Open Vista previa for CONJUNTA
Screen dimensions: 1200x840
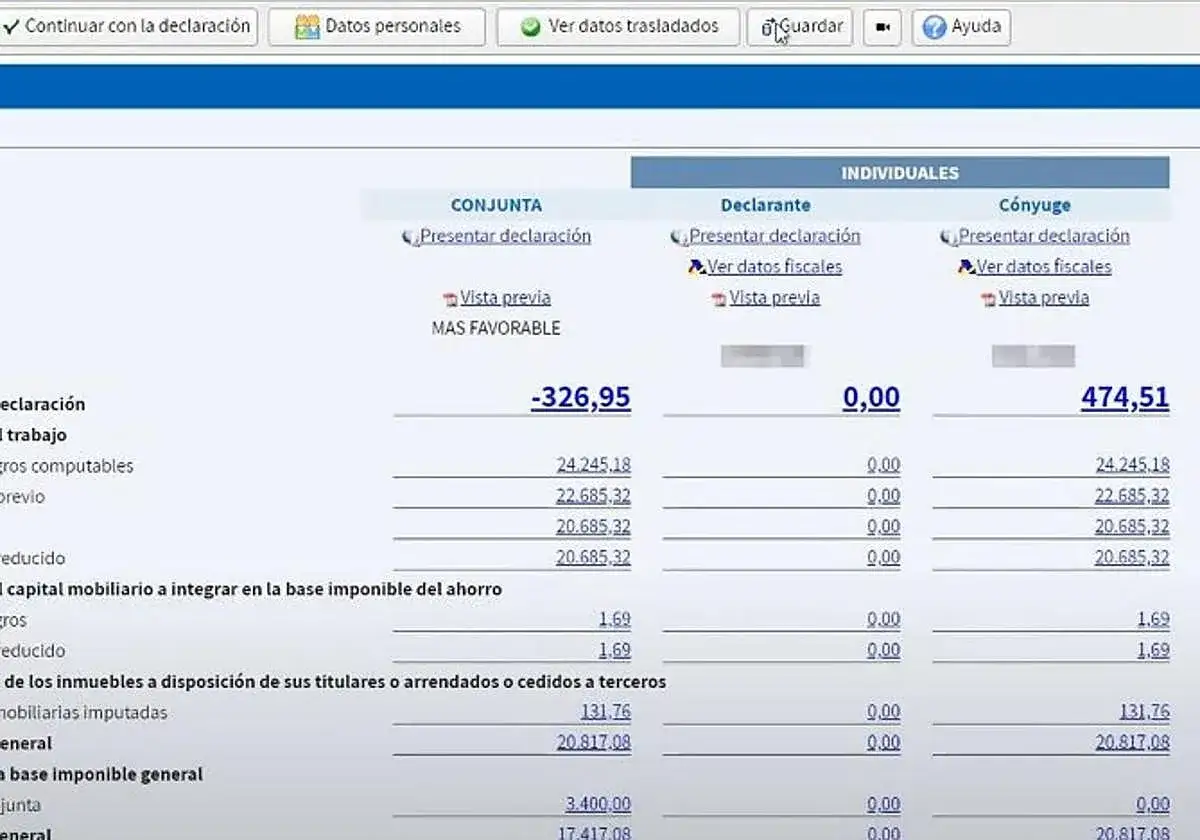[x=505, y=298]
